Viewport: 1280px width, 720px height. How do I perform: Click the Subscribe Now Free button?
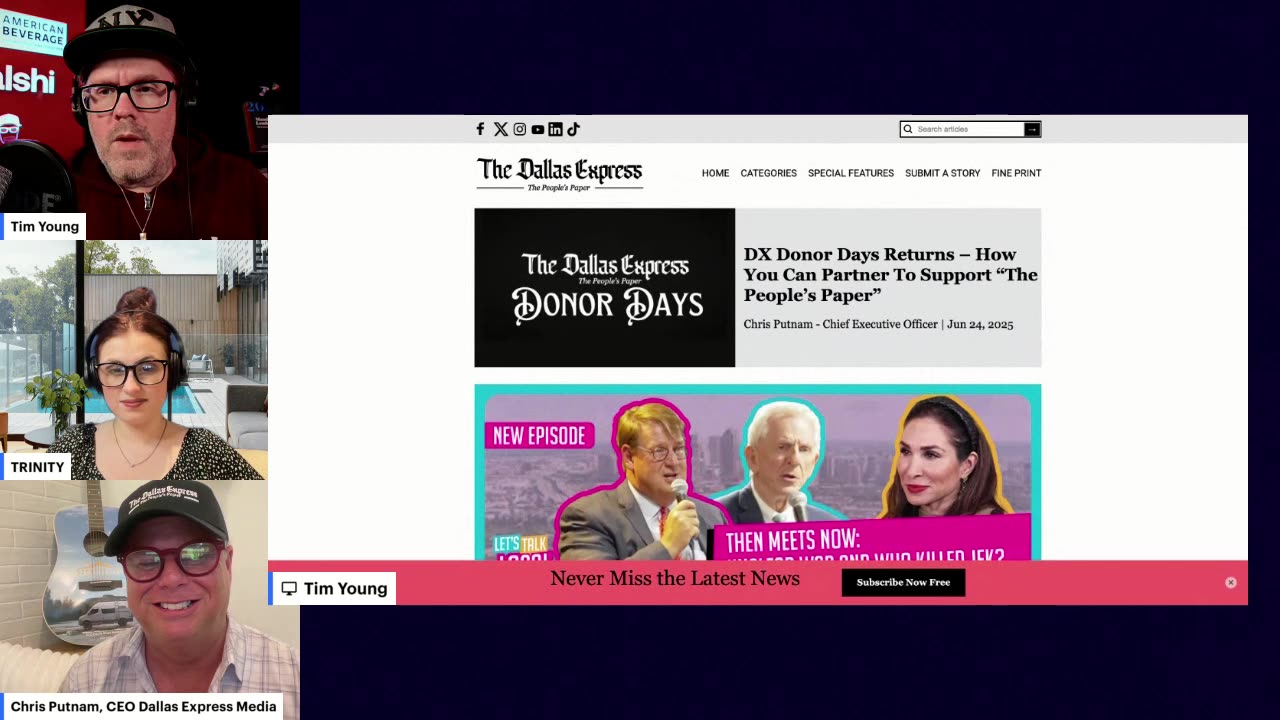(x=903, y=582)
